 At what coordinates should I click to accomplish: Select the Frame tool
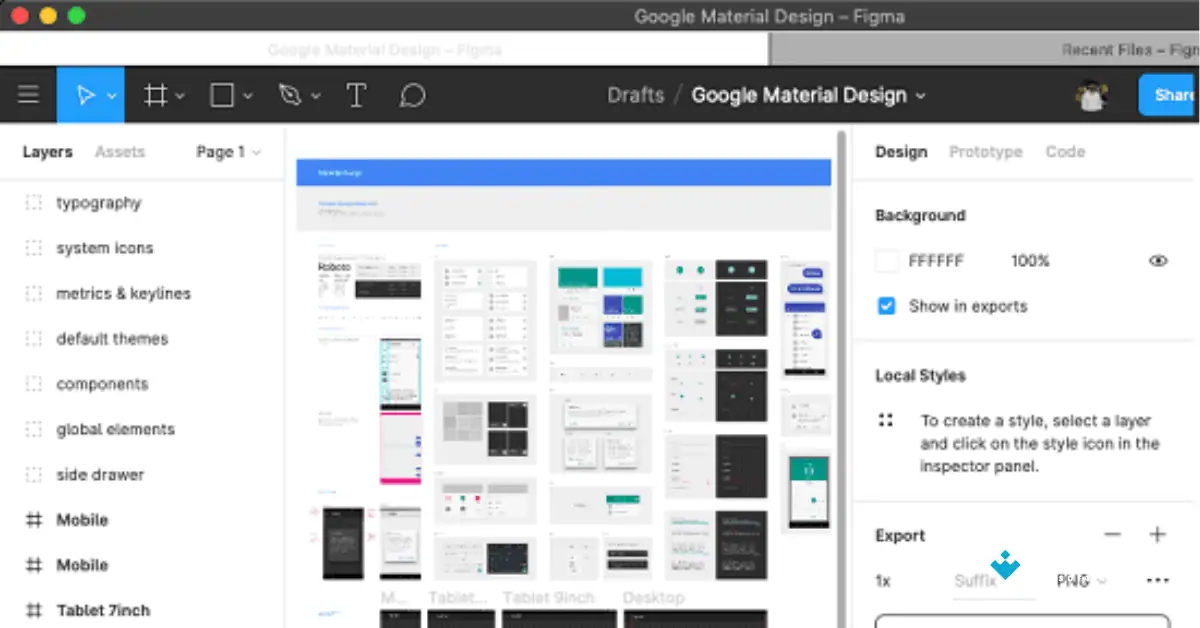tap(155, 94)
